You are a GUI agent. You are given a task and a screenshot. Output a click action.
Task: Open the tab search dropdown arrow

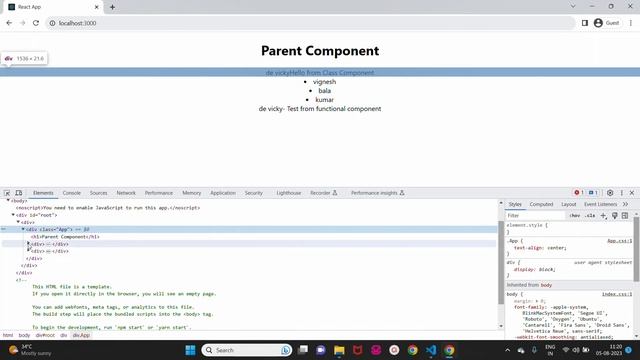573,7
